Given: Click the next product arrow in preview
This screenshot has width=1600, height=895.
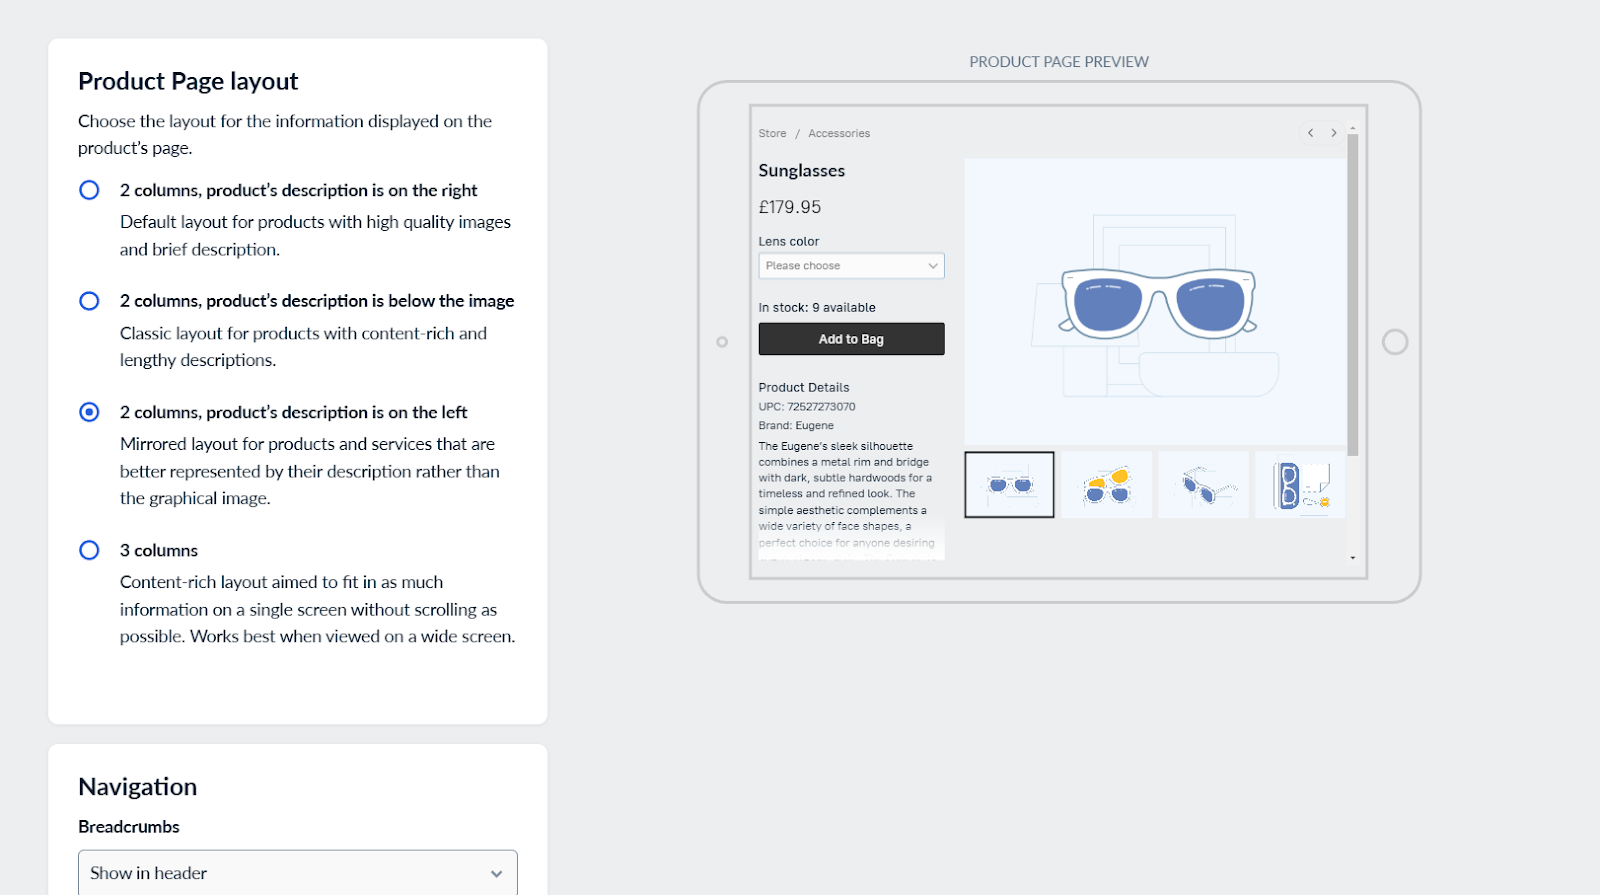Looking at the screenshot, I should click(x=1333, y=133).
